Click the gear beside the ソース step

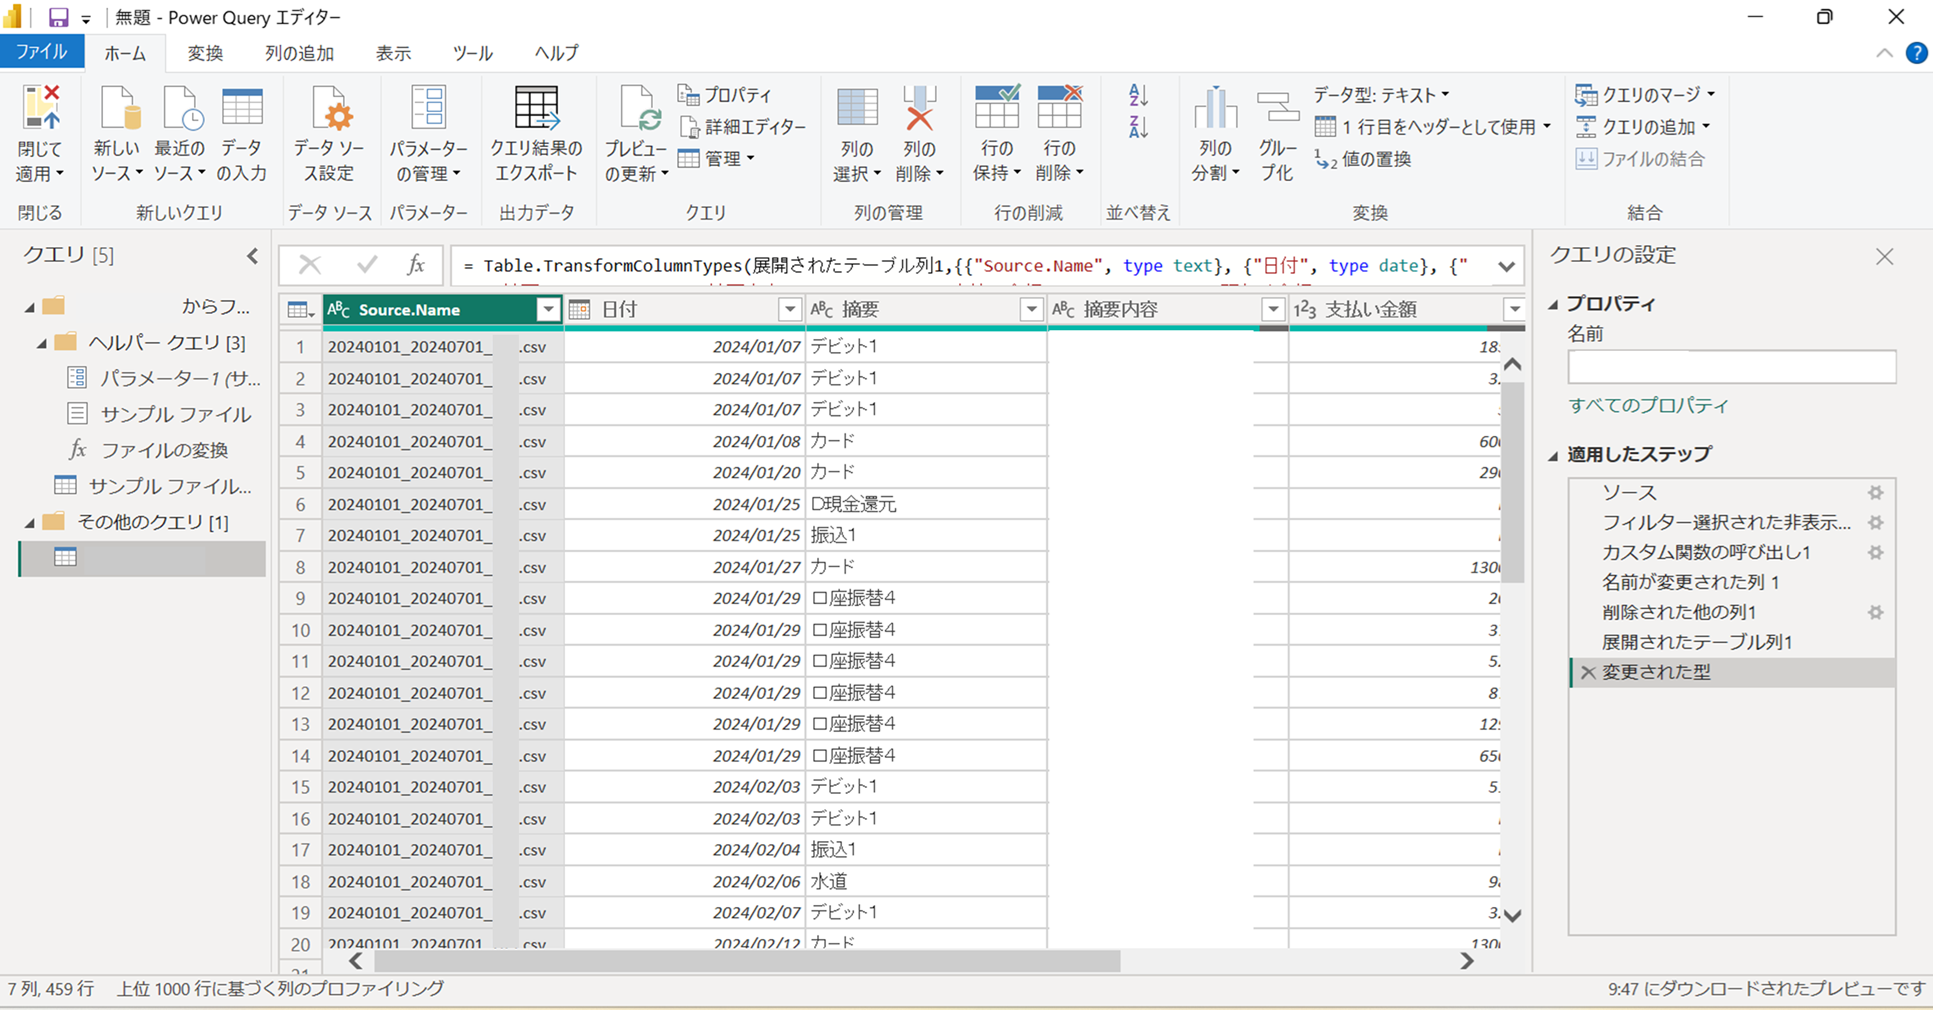(1876, 492)
